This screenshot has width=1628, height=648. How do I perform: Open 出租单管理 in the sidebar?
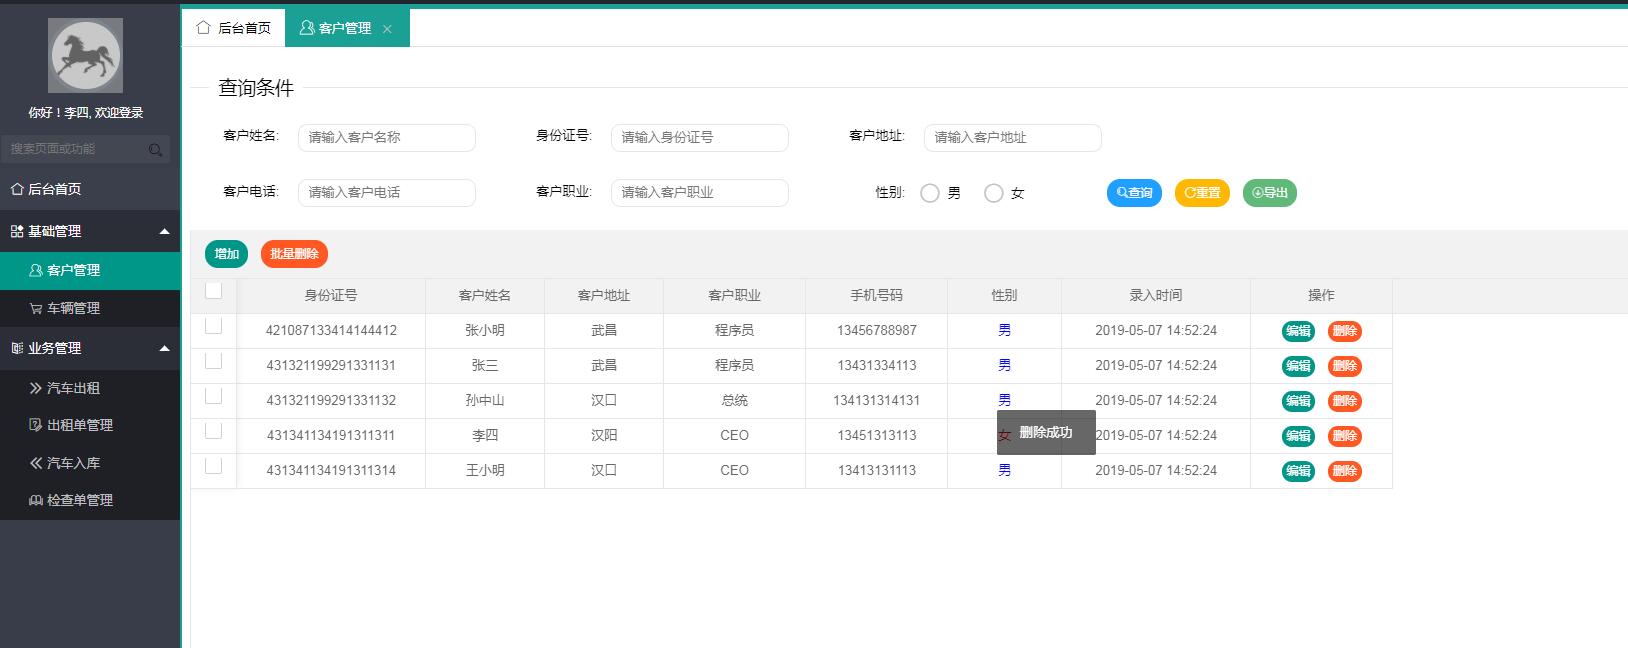tap(79, 425)
